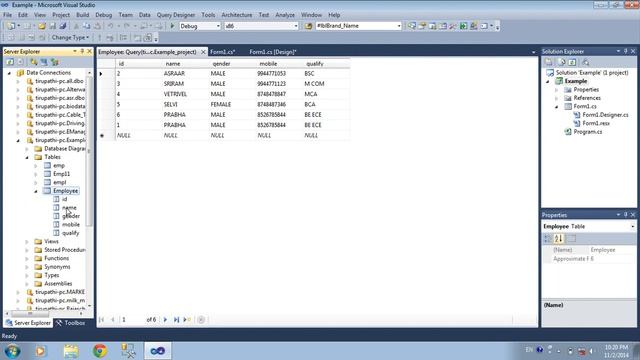Switch to the Toolbox tab
640x360 pixels.
pyautogui.click(x=71, y=323)
